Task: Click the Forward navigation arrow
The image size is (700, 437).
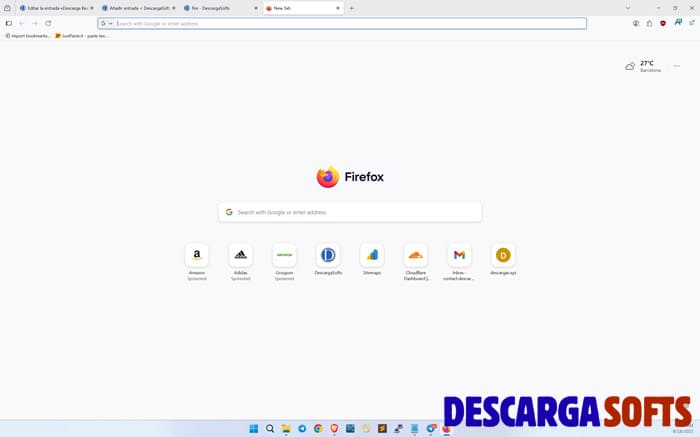Action: pyautogui.click(x=35, y=23)
